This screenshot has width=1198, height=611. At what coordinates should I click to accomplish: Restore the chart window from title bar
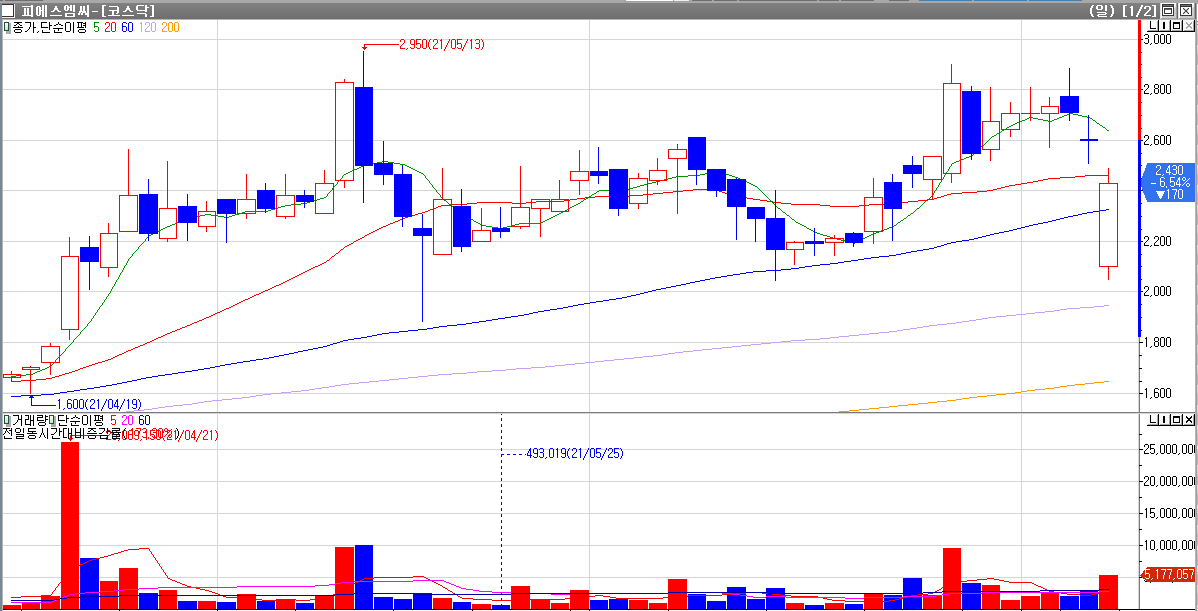coord(1168,11)
